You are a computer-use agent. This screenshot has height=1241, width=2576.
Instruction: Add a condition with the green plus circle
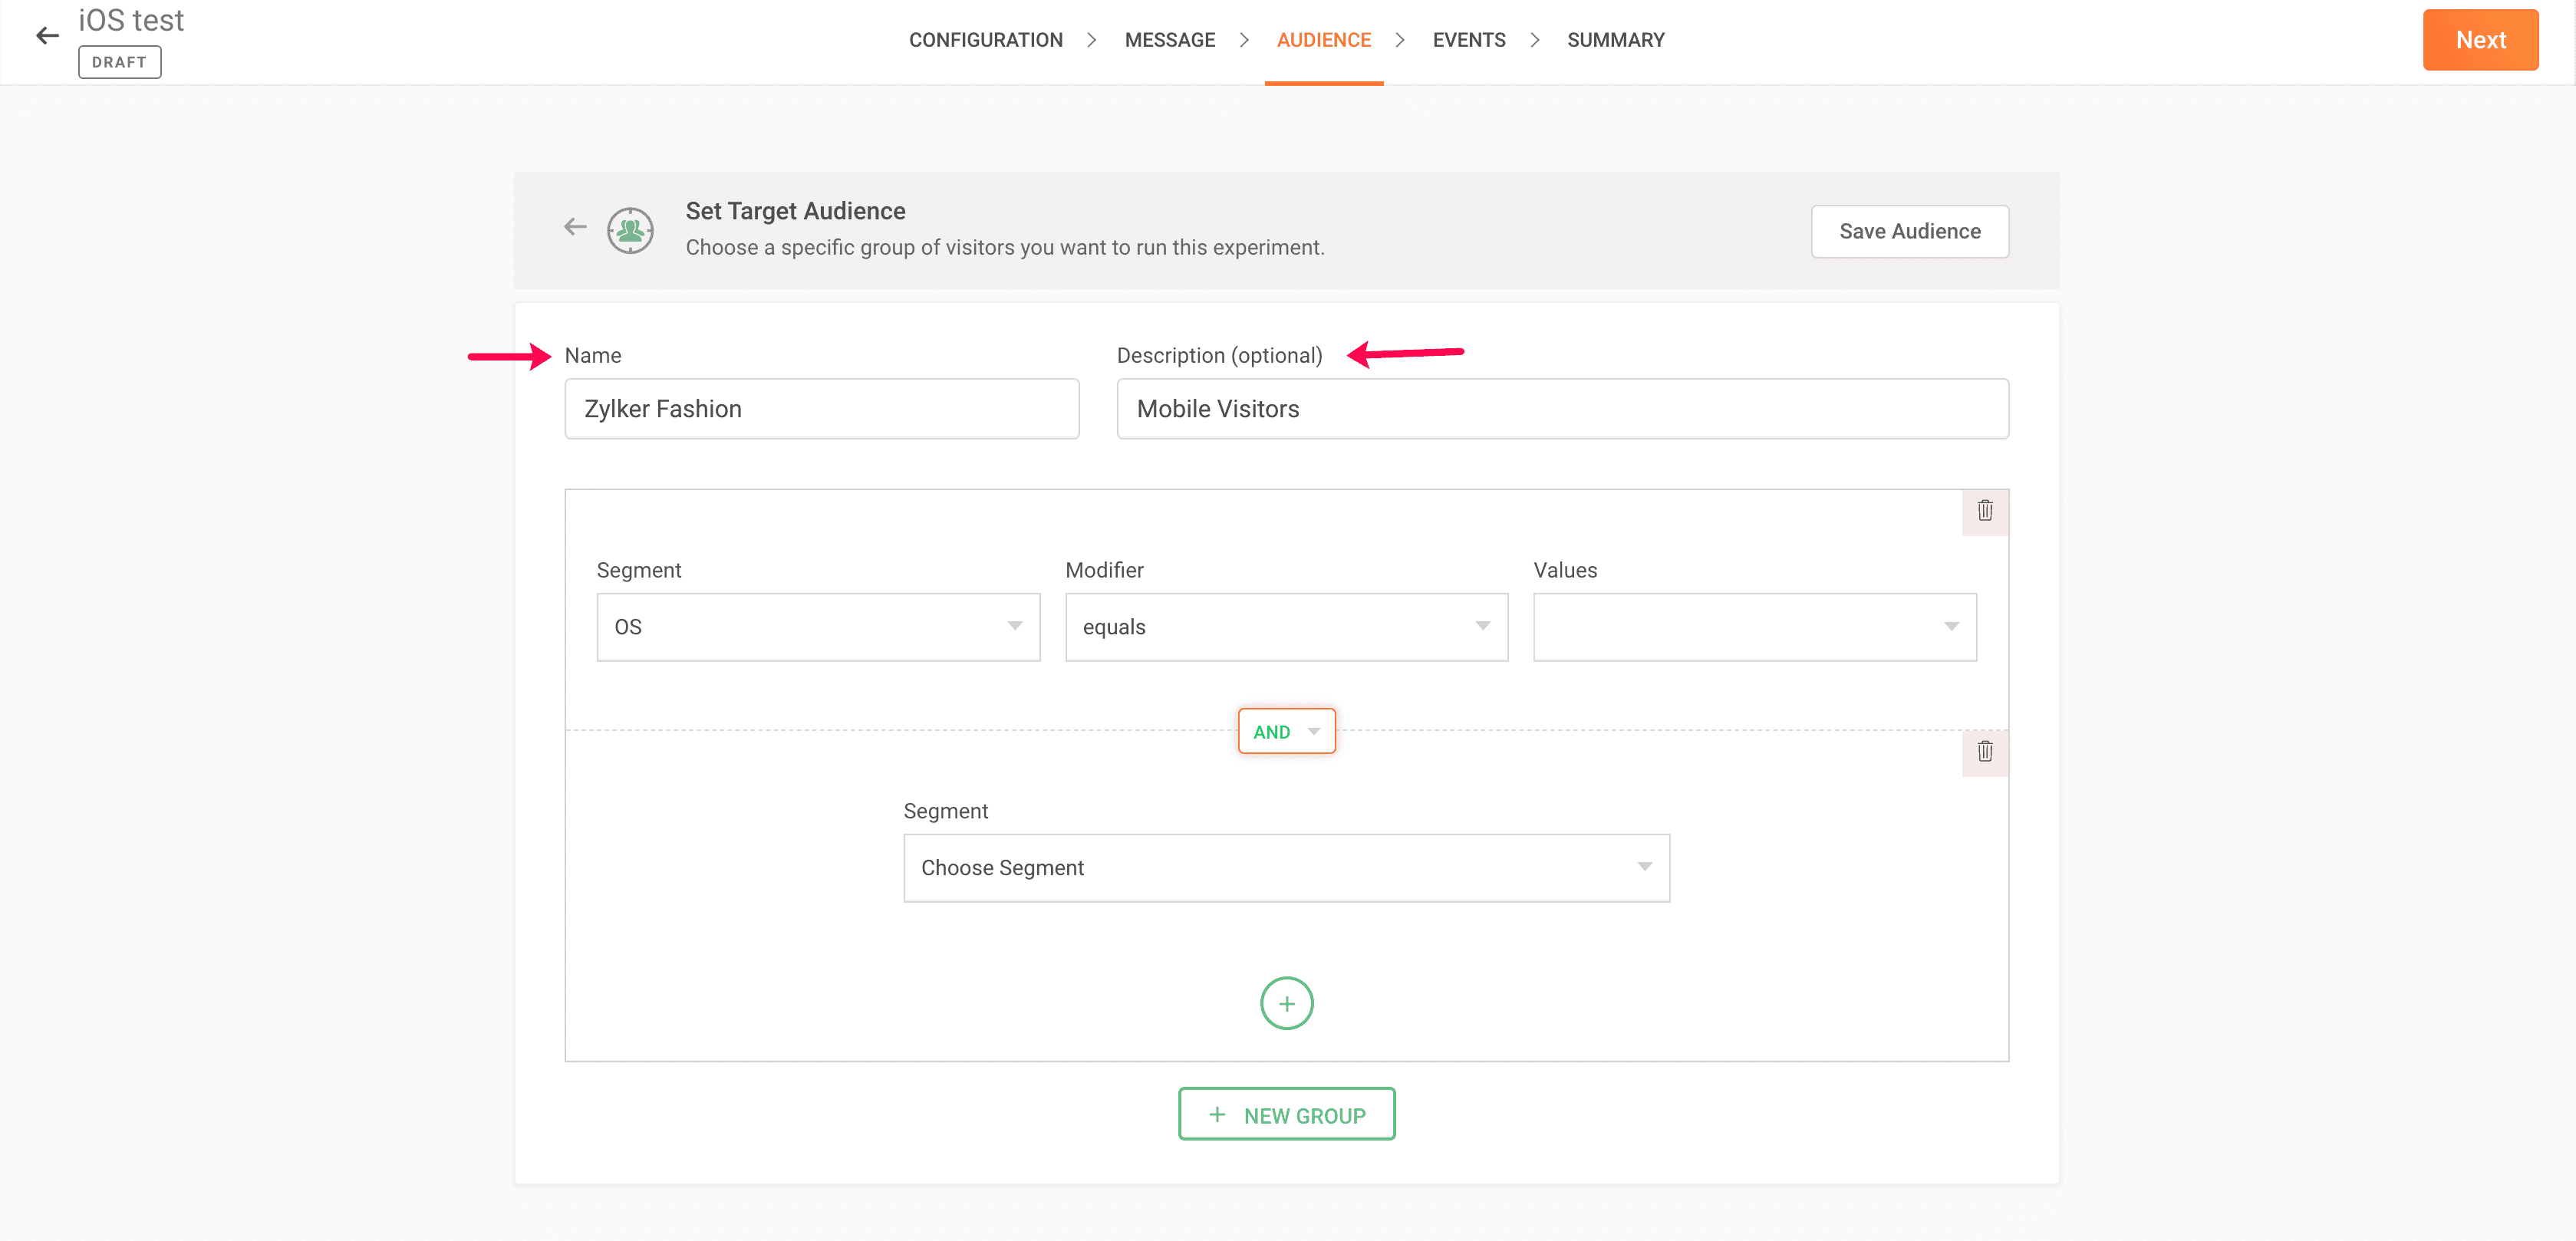(x=1286, y=1003)
